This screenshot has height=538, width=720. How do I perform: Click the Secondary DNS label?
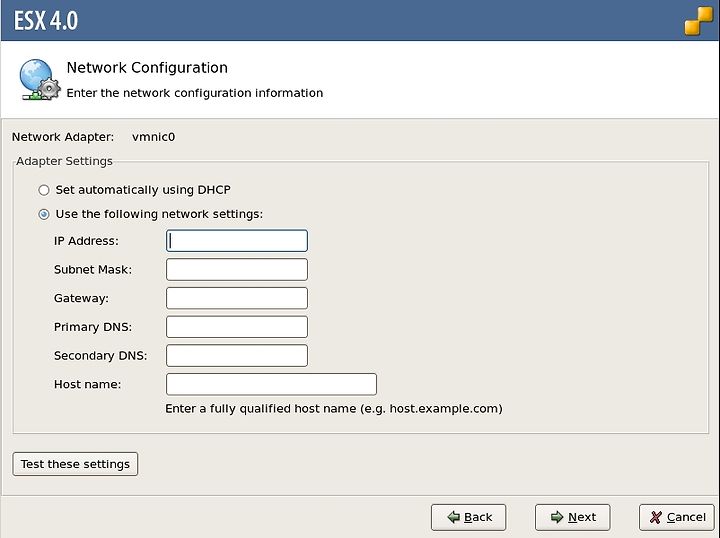pyautogui.click(x=101, y=356)
